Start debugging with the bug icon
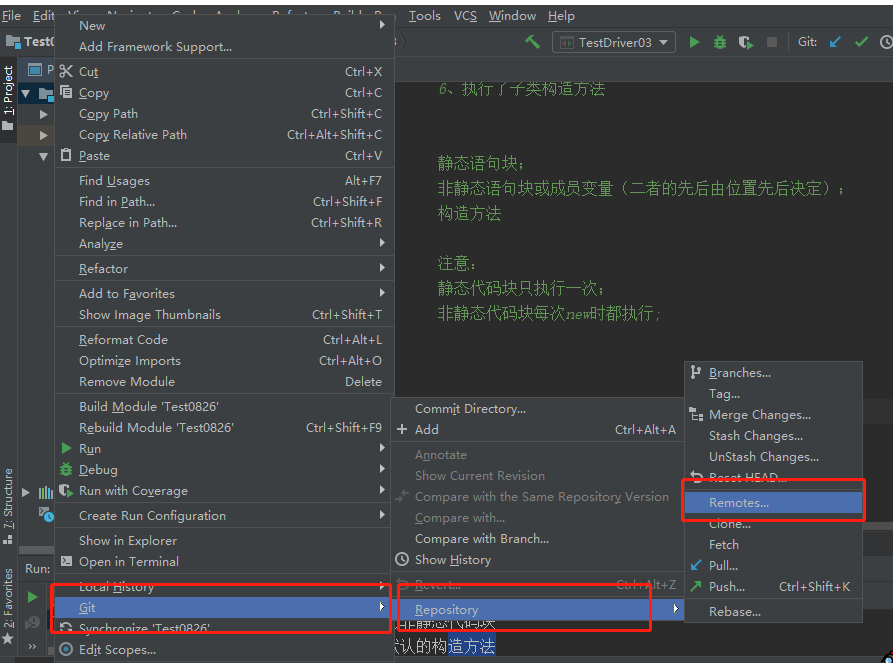893x663 pixels. click(722, 43)
